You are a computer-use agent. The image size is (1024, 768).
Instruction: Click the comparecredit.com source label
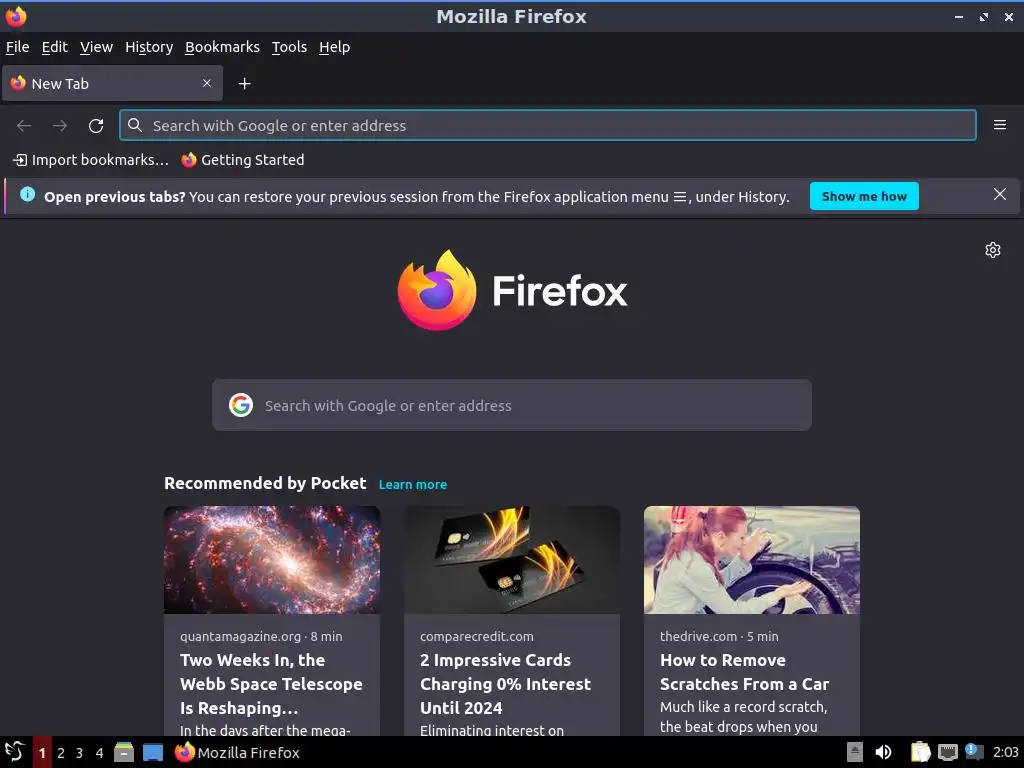(x=477, y=636)
